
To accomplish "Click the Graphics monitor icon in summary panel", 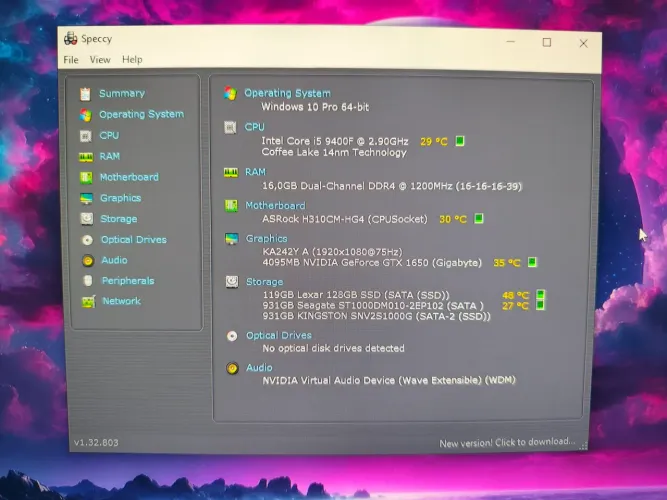I will [x=231, y=239].
